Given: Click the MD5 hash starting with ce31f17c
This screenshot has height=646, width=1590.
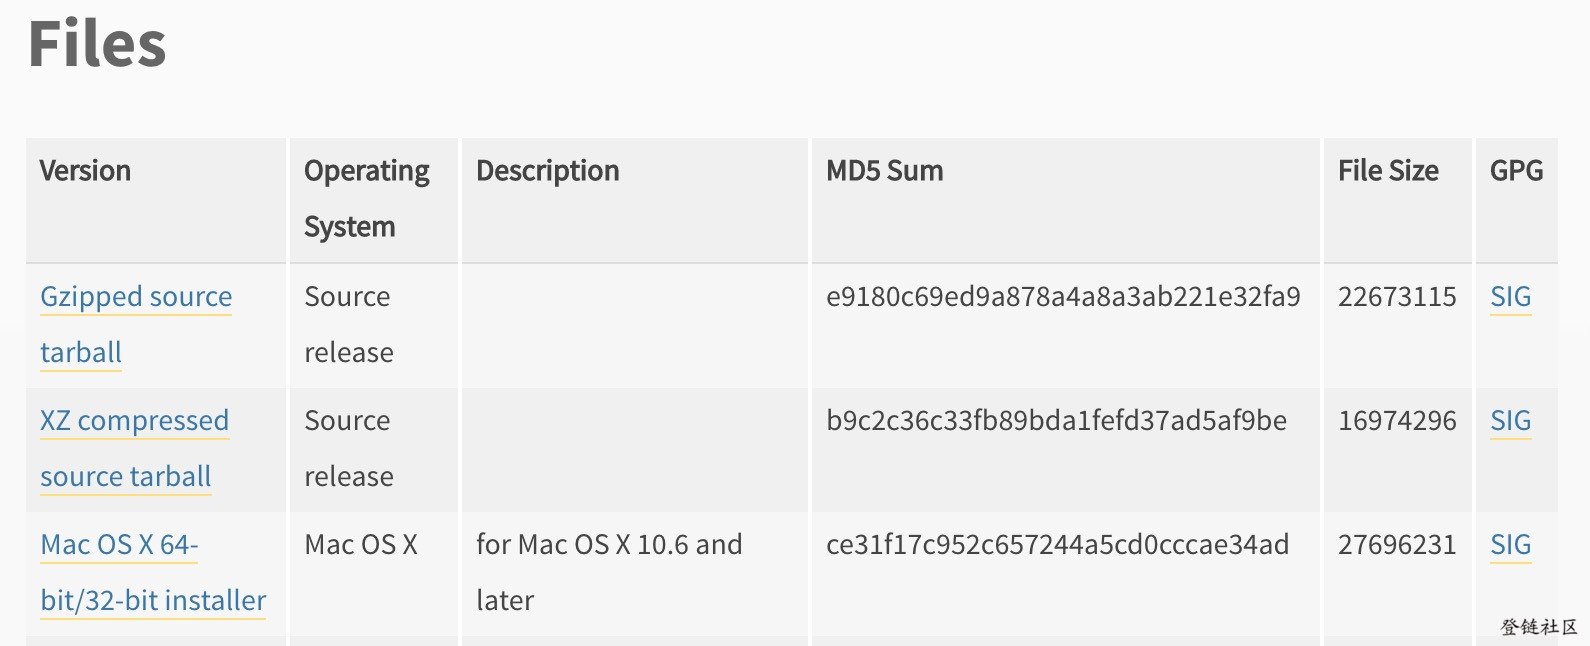Looking at the screenshot, I should pyautogui.click(x=1057, y=545).
